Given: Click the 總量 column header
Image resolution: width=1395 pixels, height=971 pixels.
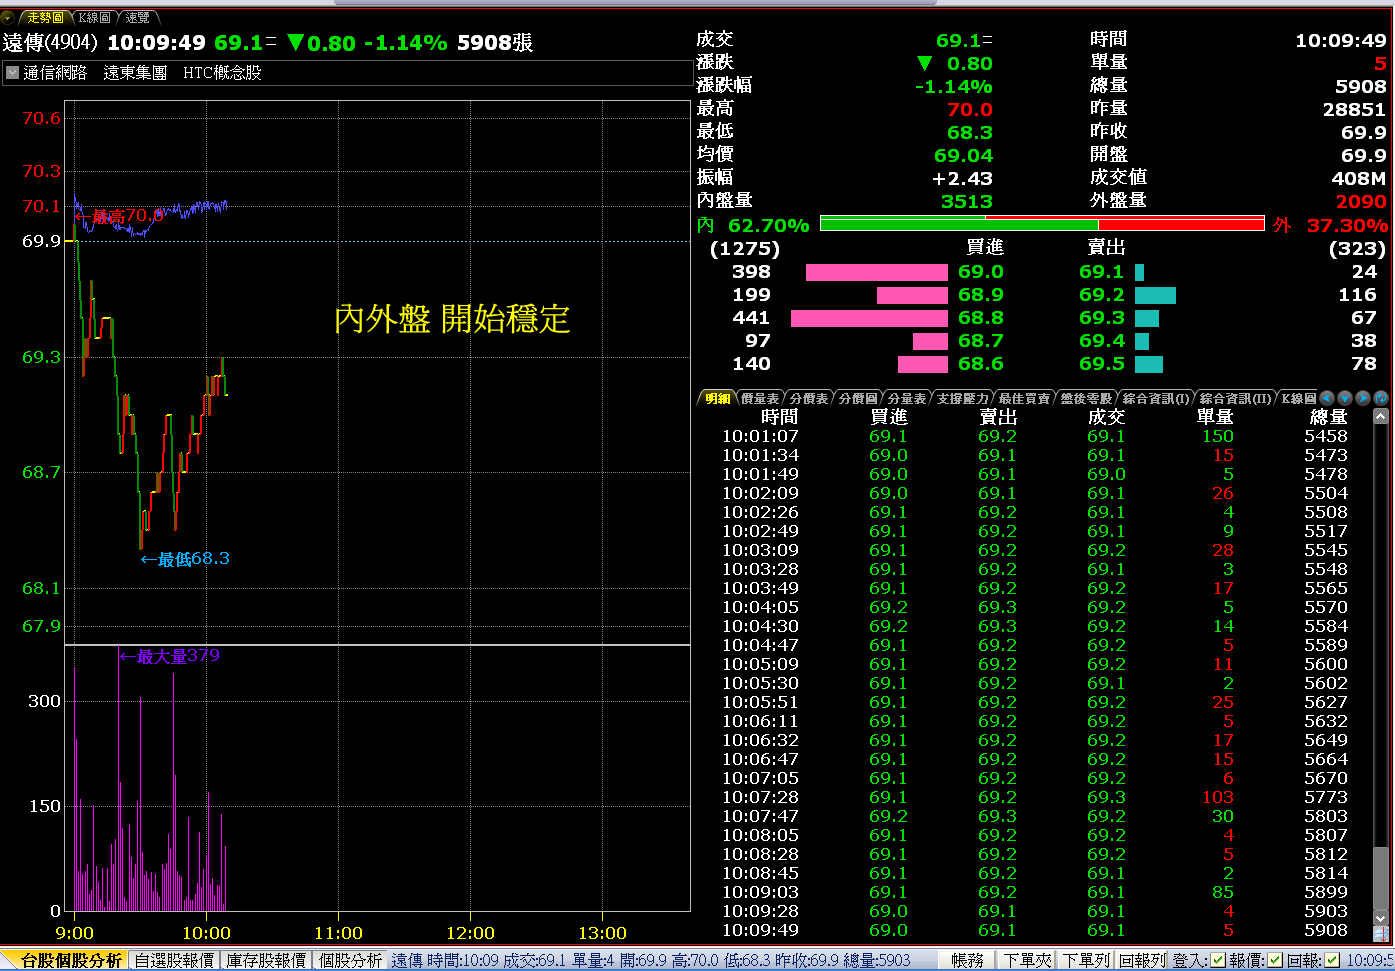Looking at the screenshot, I should coord(1329,417).
